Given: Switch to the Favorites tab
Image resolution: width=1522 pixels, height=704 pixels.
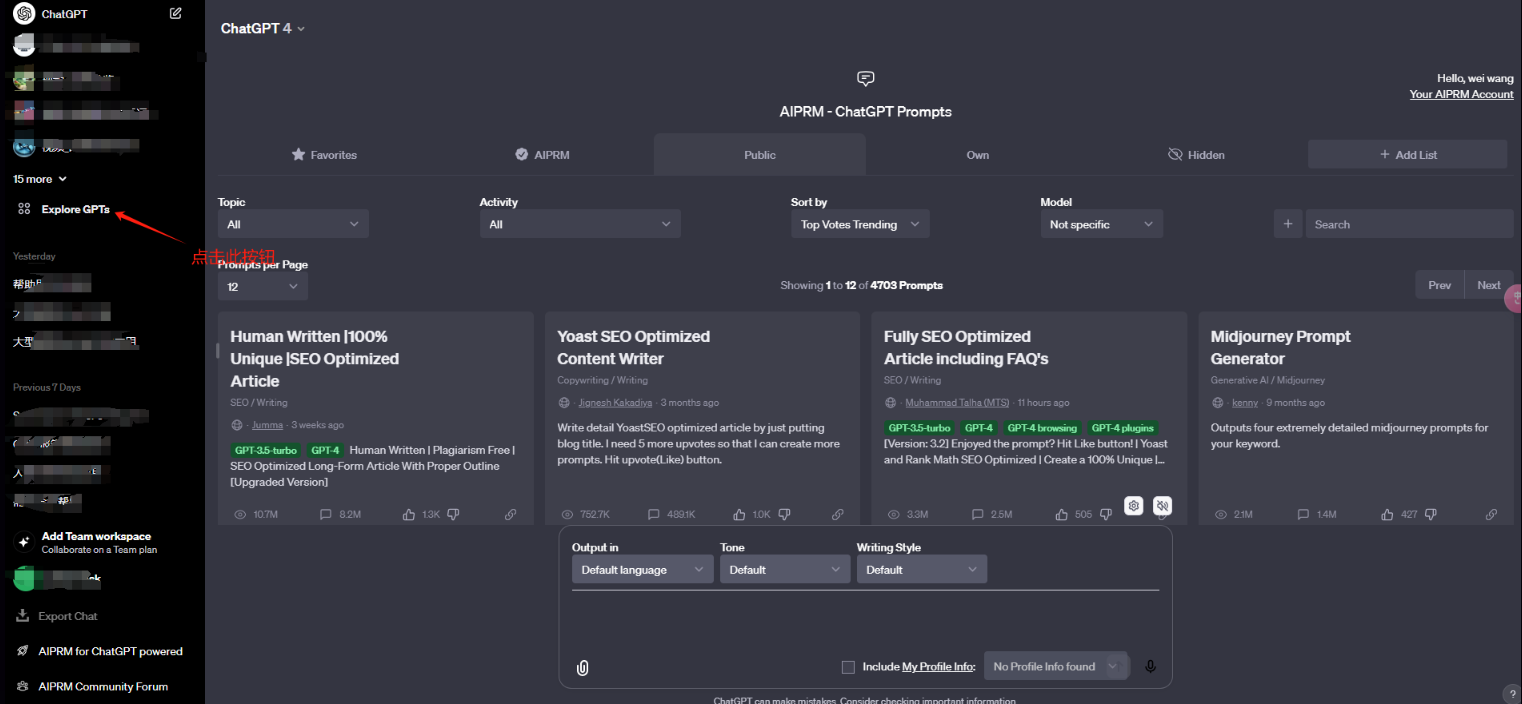Looking at the screenshot, I should (324, 155).
